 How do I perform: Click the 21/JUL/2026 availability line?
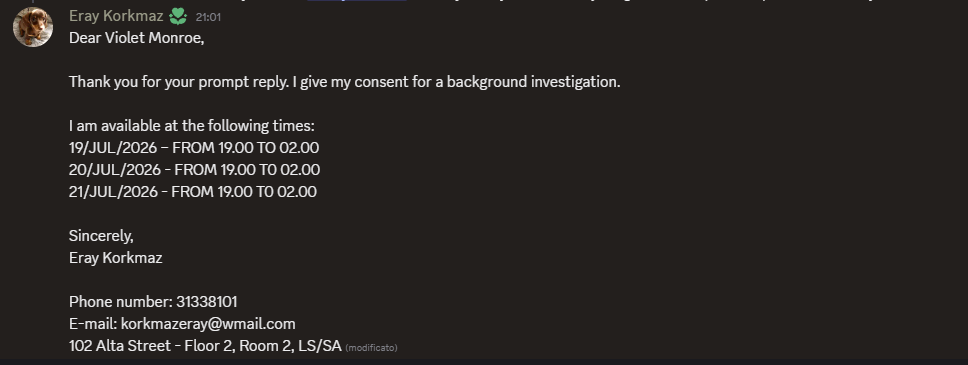(x=193, y=191)
